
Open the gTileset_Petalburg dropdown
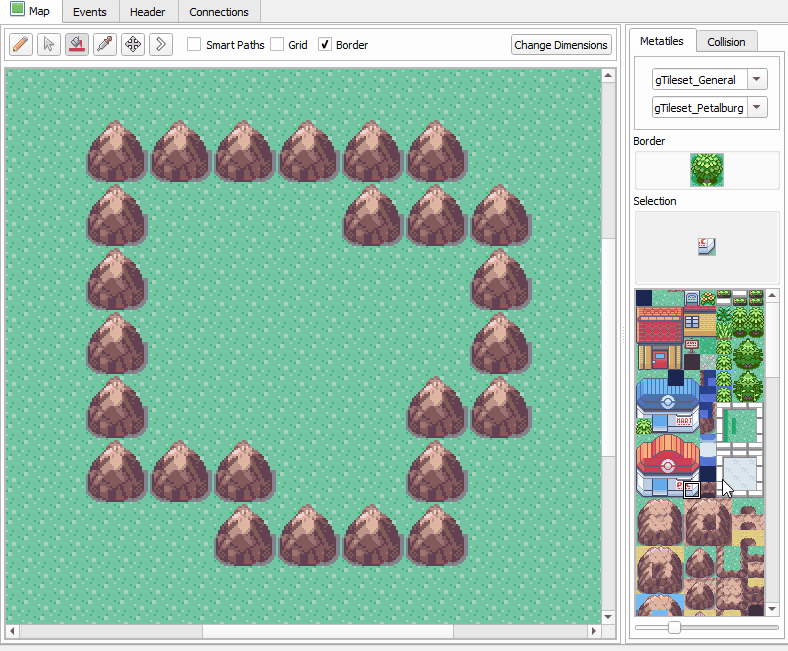[709, 108]
